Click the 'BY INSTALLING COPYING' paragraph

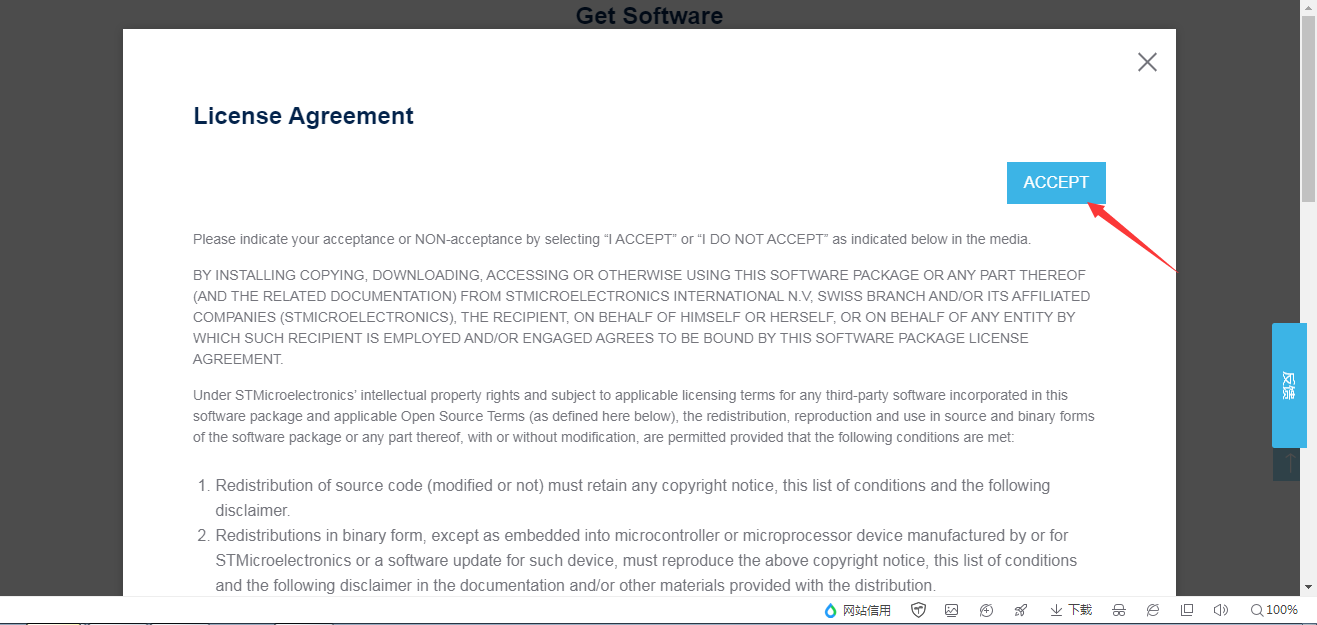click(x=641, y=317)
